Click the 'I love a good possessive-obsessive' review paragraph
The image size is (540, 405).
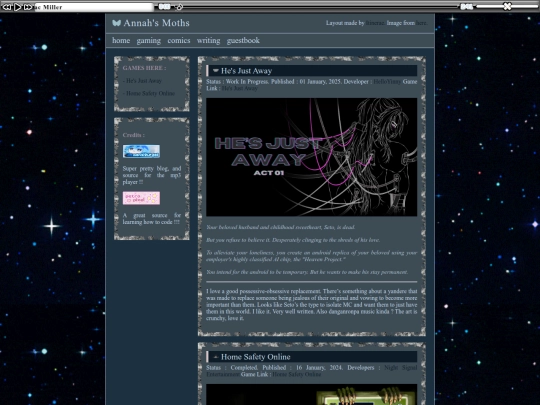311,305
